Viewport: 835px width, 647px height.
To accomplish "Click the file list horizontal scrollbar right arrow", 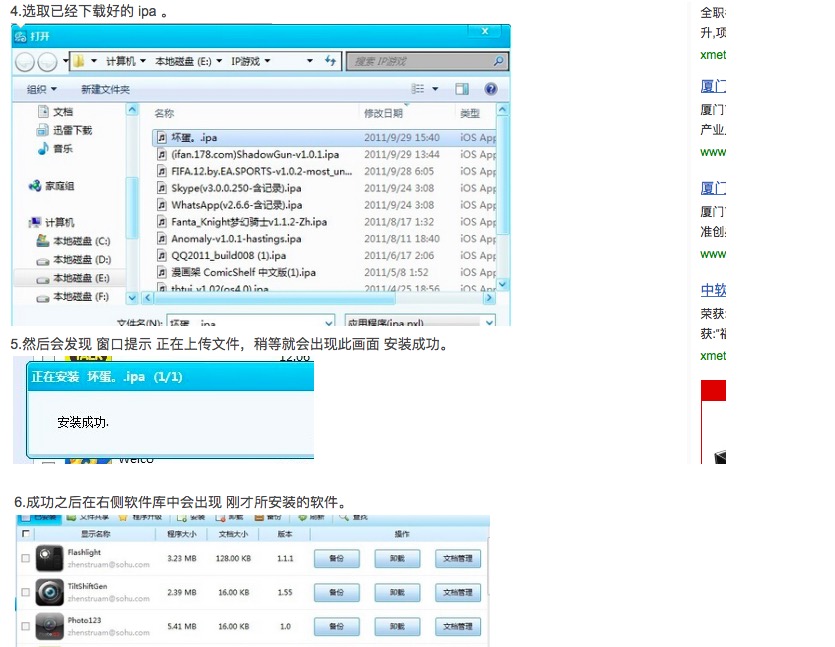I will tap(489, 298).
